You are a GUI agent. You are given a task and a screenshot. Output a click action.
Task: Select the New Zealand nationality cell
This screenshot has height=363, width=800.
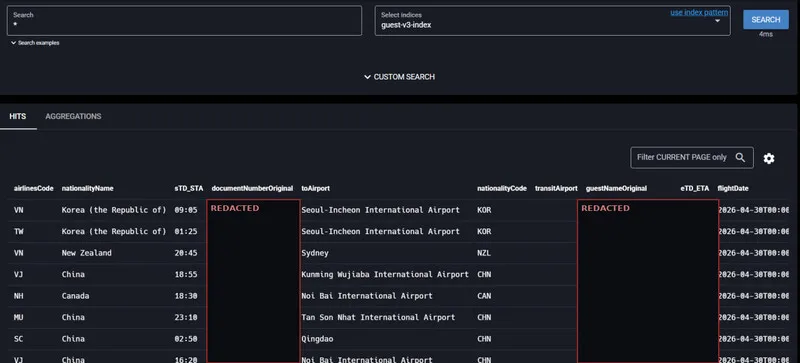click(87, 253)
